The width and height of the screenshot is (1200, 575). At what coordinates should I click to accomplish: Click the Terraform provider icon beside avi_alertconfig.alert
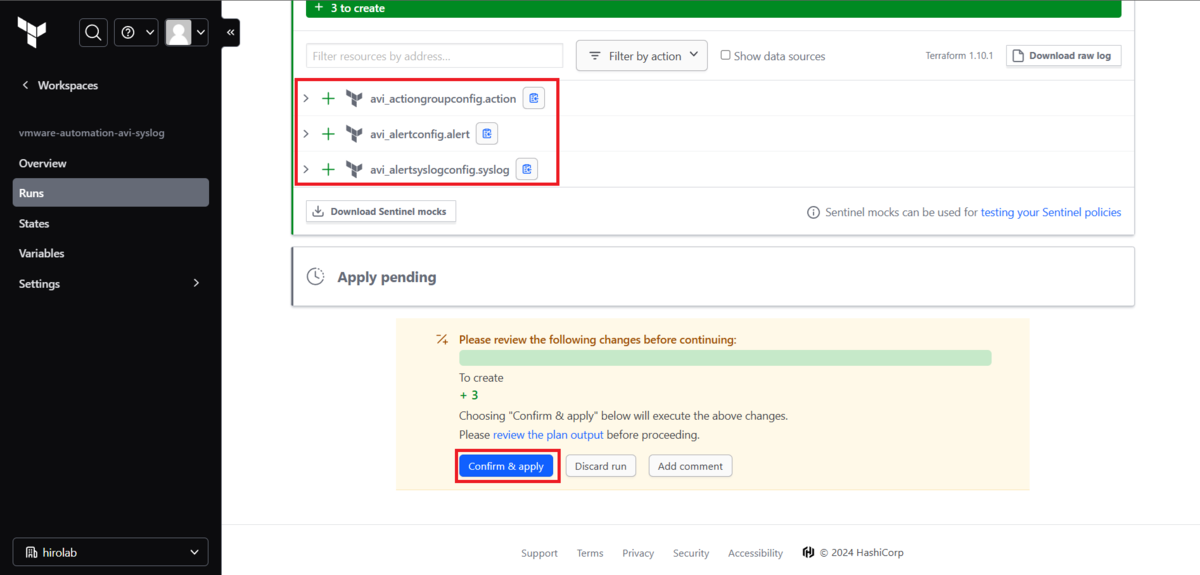point(354,134)
